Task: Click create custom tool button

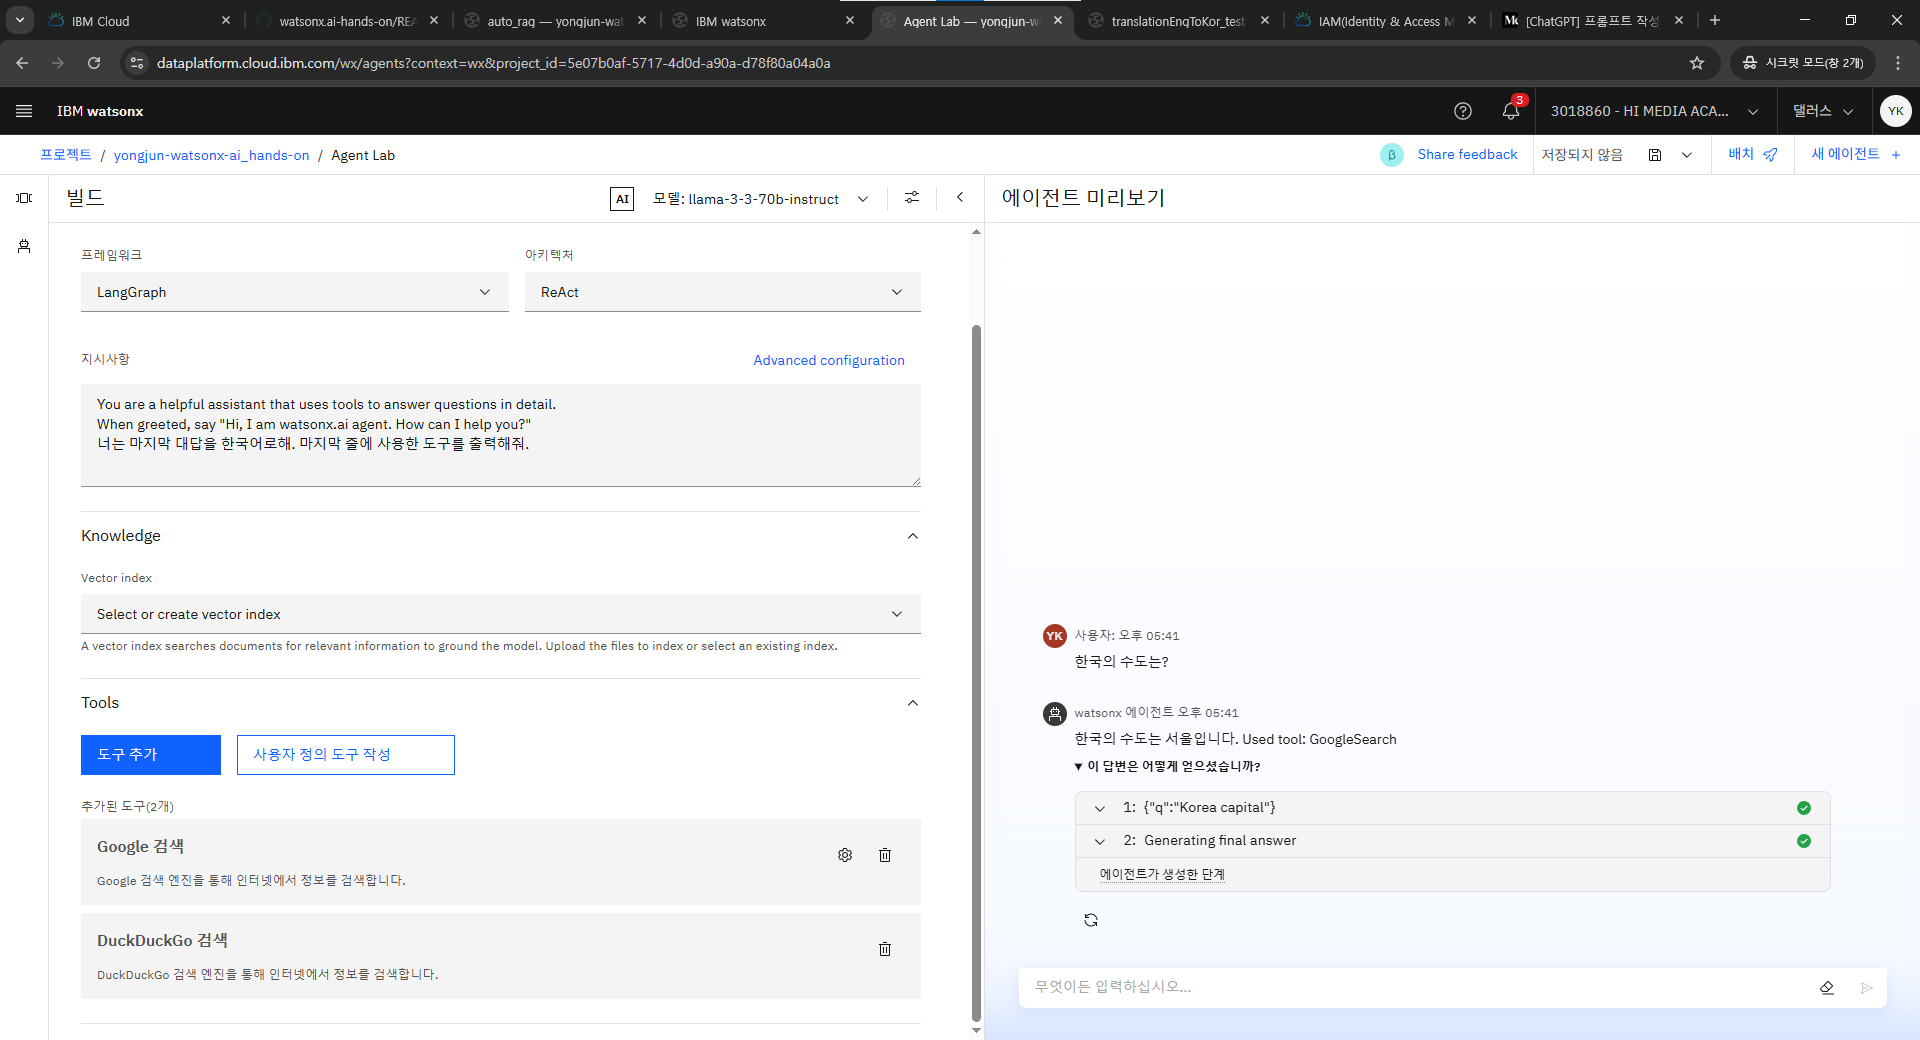Action: [346, 755]
